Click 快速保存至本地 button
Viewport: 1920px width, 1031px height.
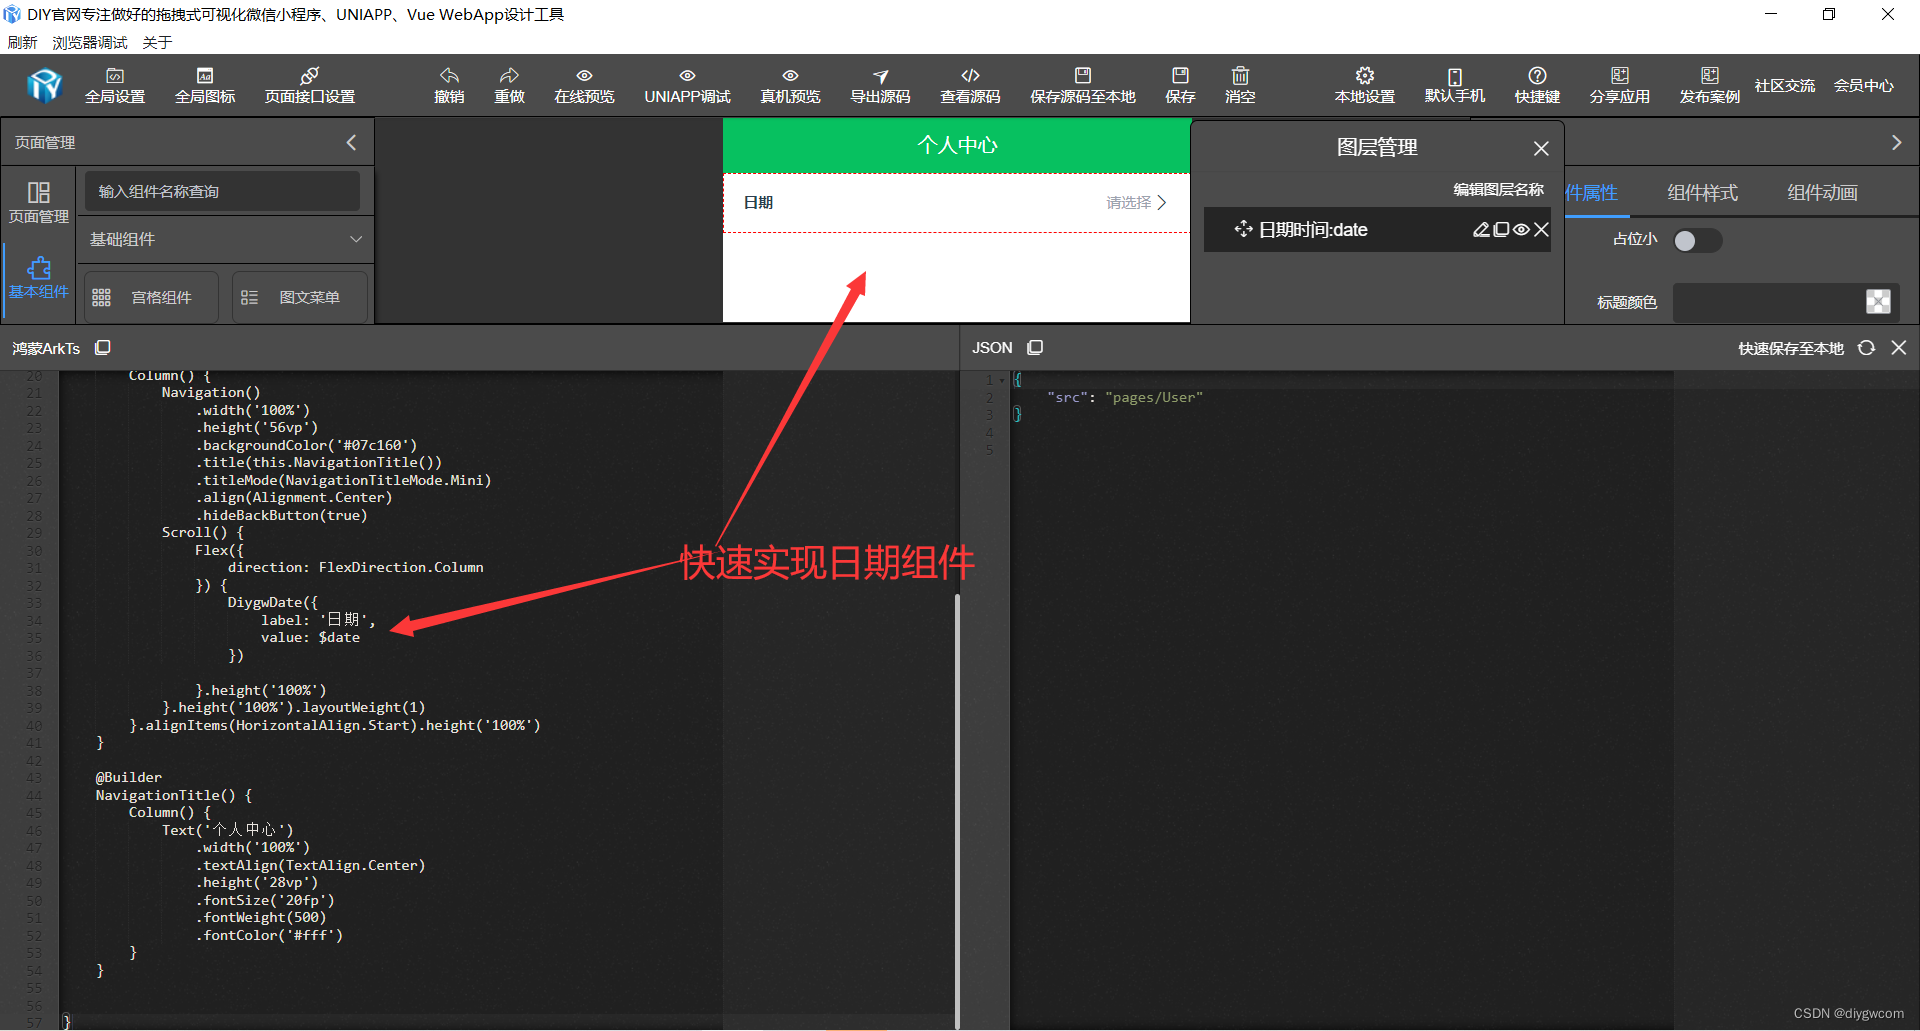(x=1790, y=348)
